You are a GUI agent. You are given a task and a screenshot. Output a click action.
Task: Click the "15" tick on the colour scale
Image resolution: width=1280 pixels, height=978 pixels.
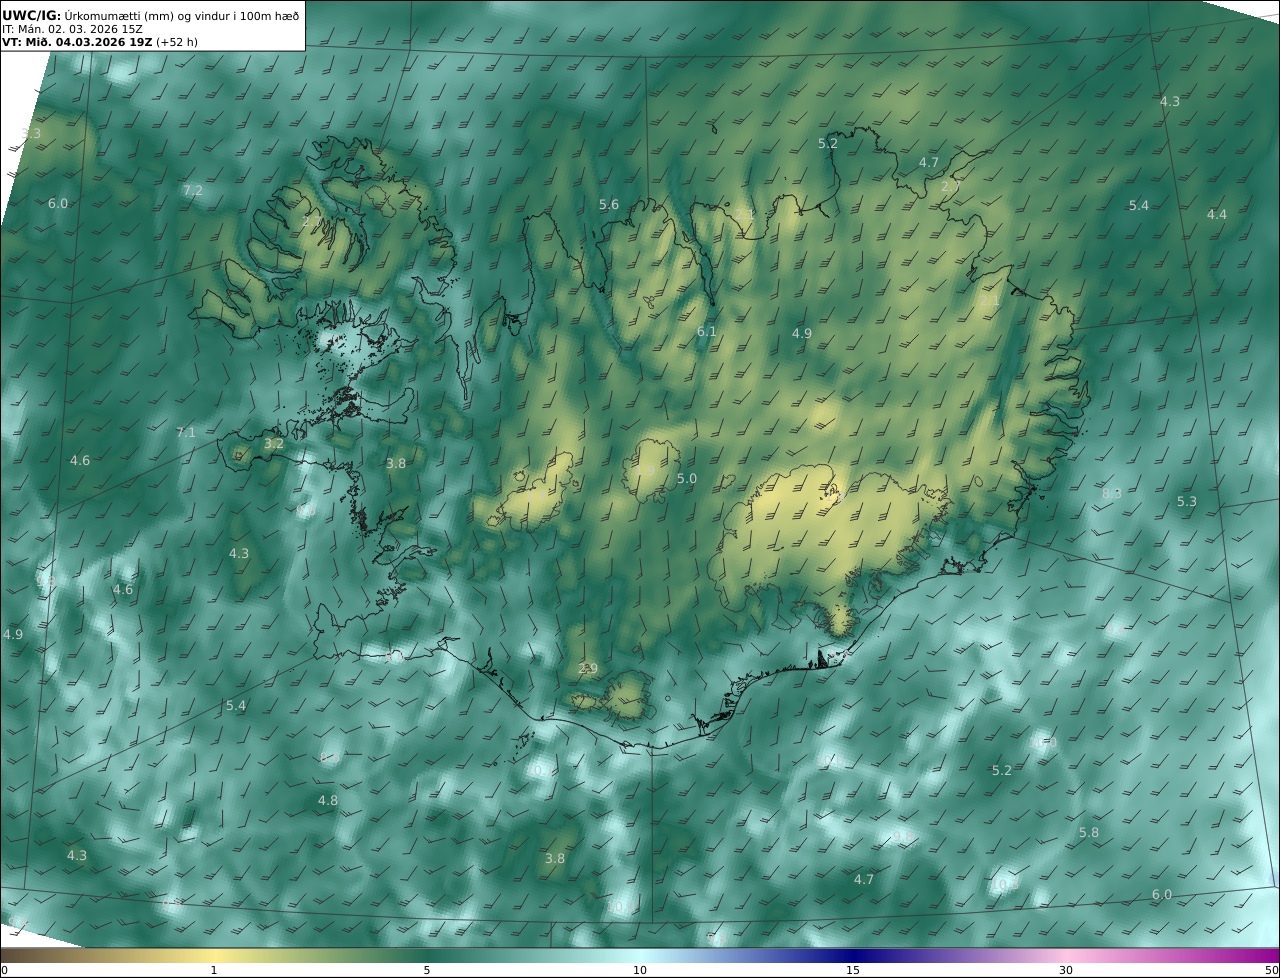(x=853, y=970)
